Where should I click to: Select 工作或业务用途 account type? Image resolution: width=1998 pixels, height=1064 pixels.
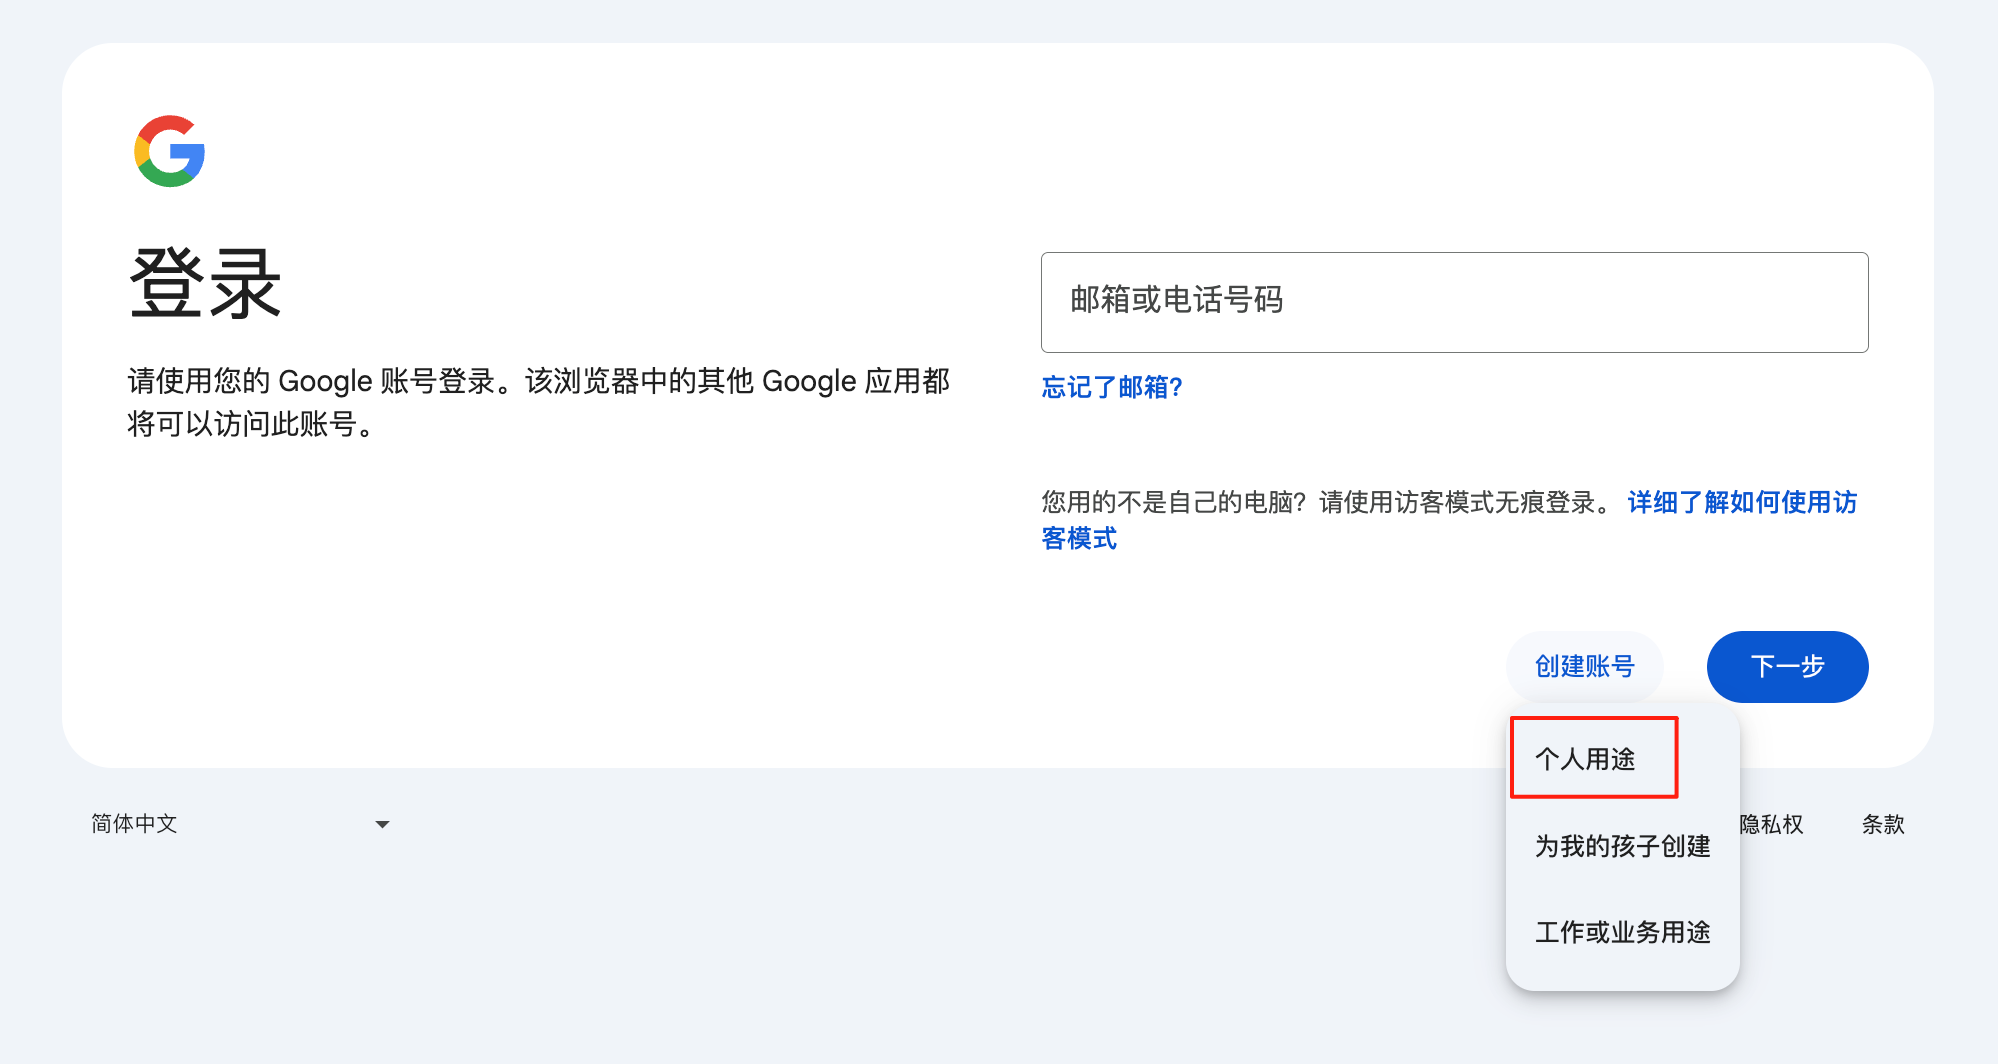coord(1622,932)
